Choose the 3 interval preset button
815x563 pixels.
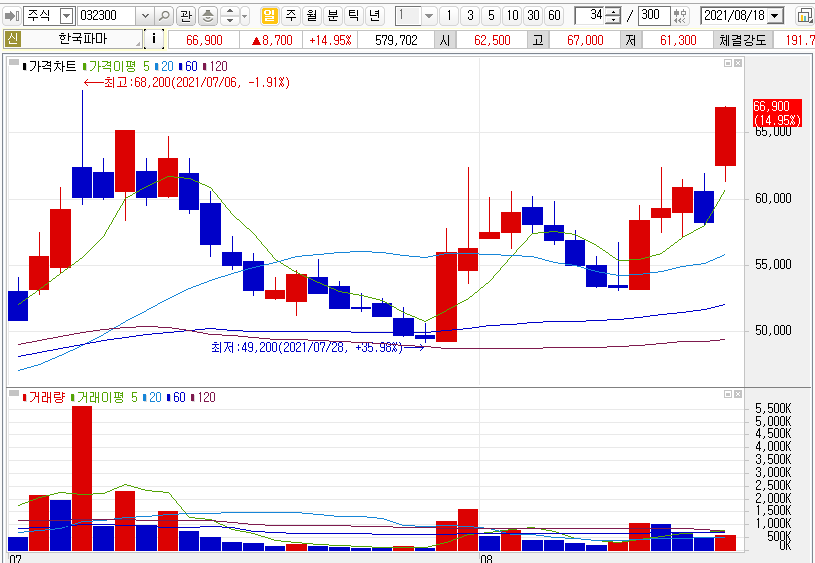pyautogui.click(x=470, y=16)
